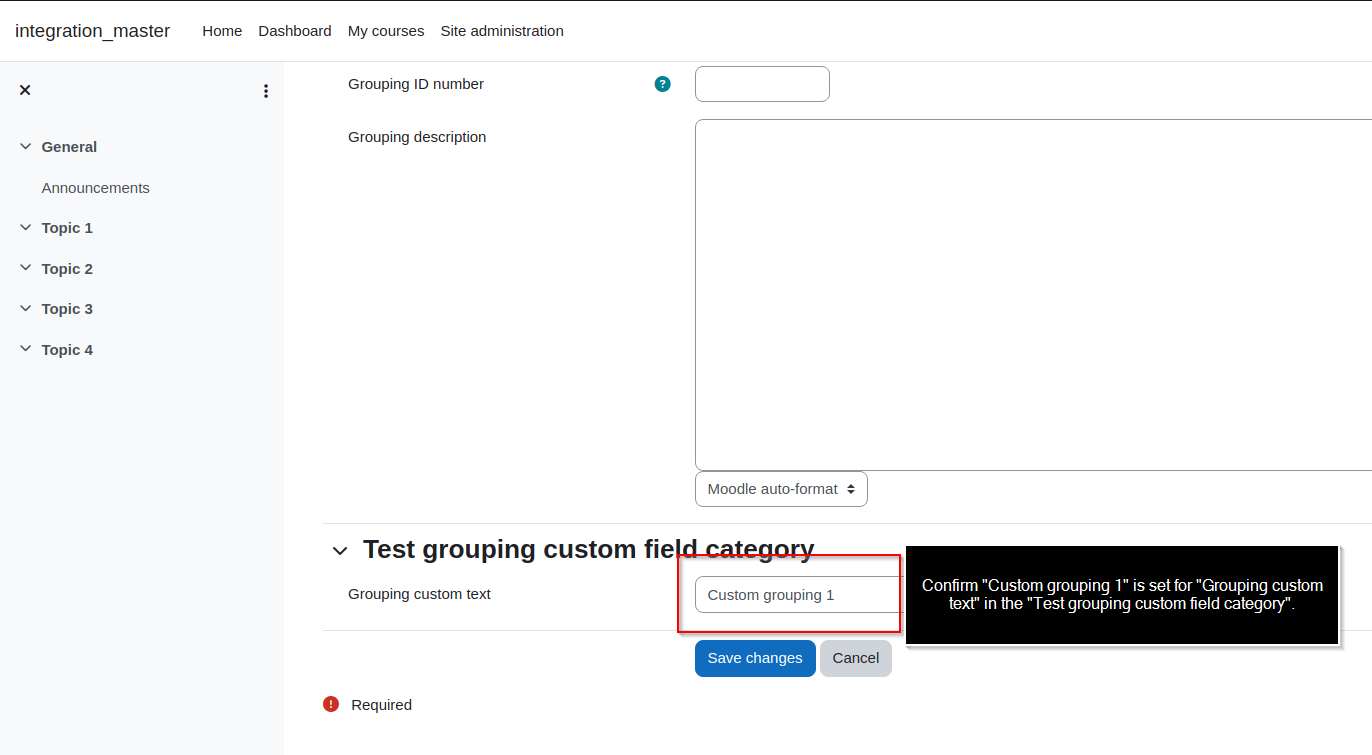
Task: Select Topic 1 in course index
Action: [67, 228]
